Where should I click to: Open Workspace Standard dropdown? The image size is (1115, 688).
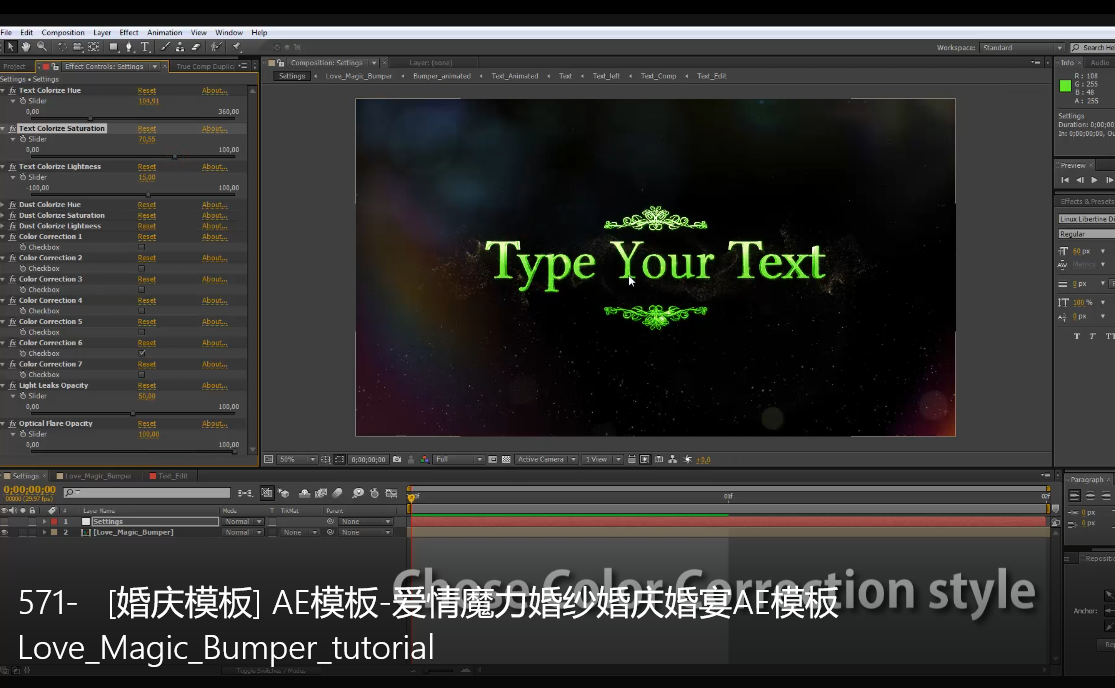pyautogui.click(x=1021, y=48)
